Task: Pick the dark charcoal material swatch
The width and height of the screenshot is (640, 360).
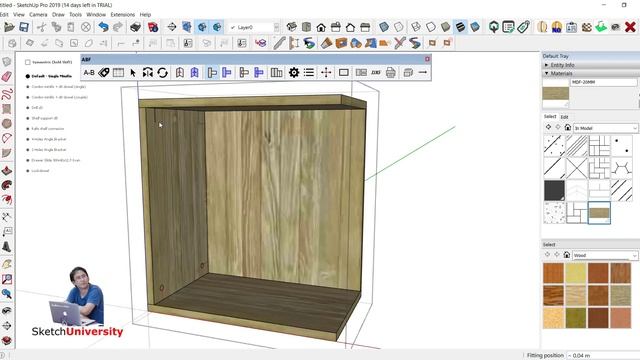Action: point(554,190)
